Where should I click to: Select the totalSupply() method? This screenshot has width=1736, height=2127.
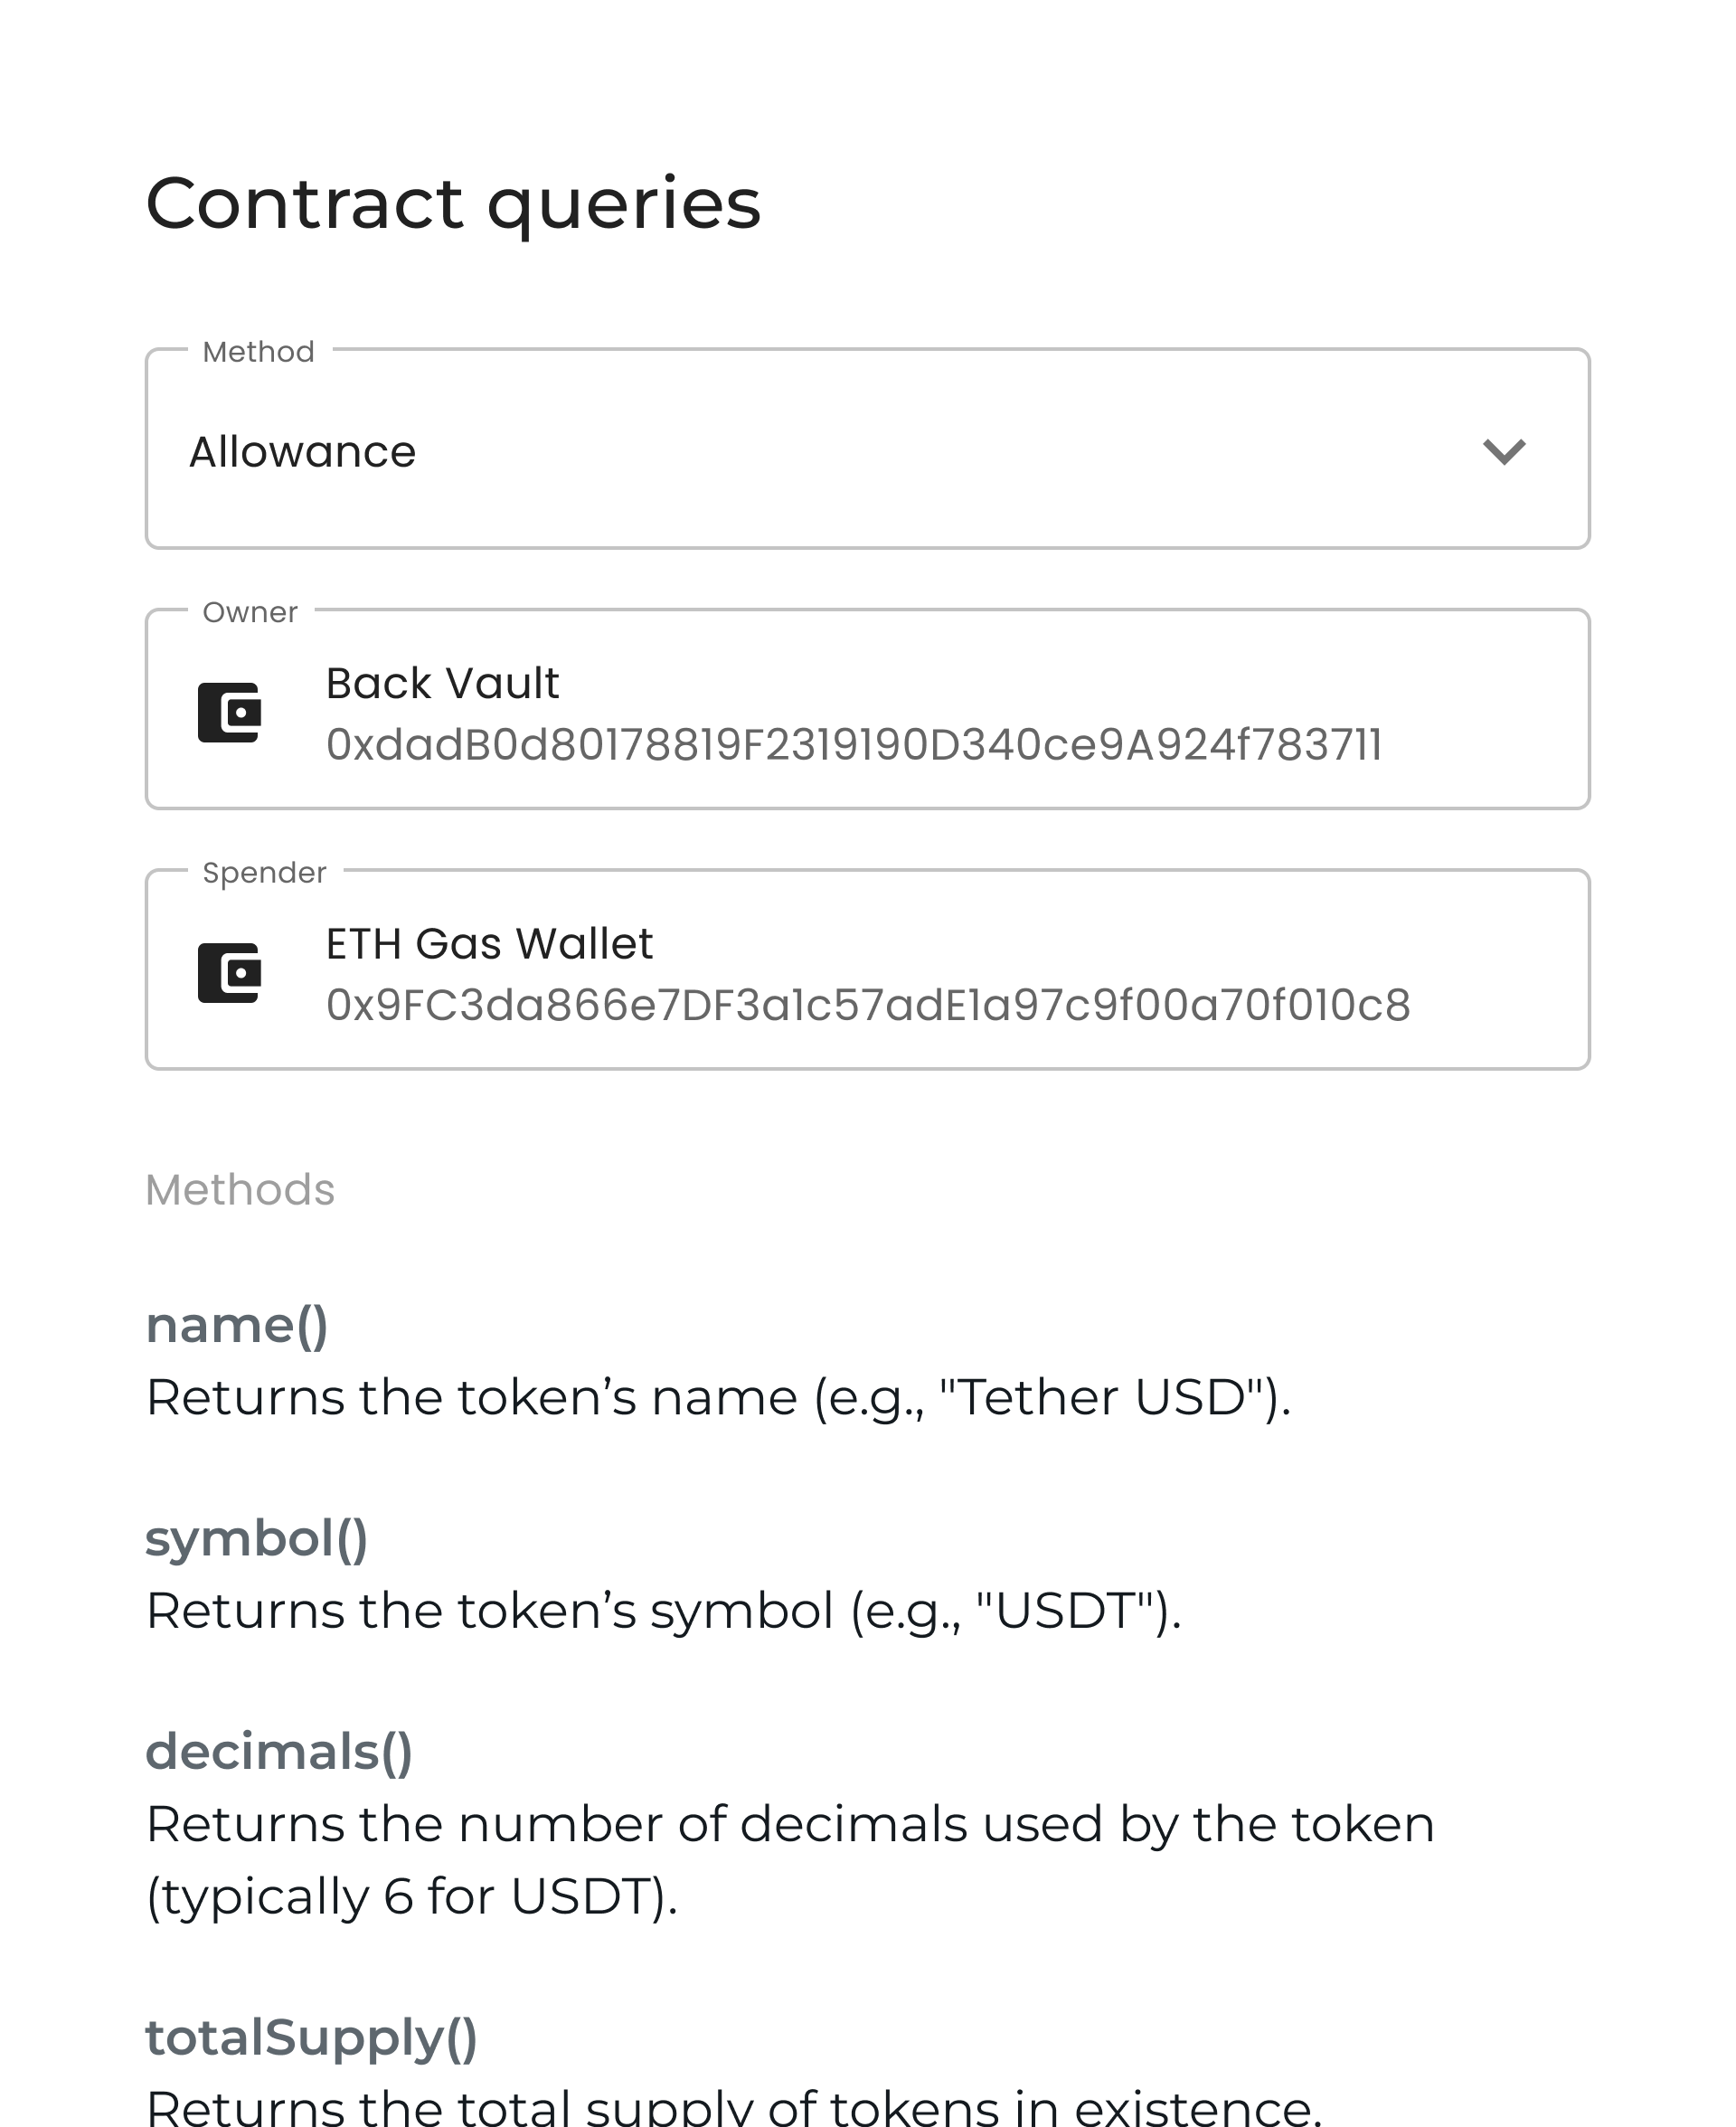312,2035
